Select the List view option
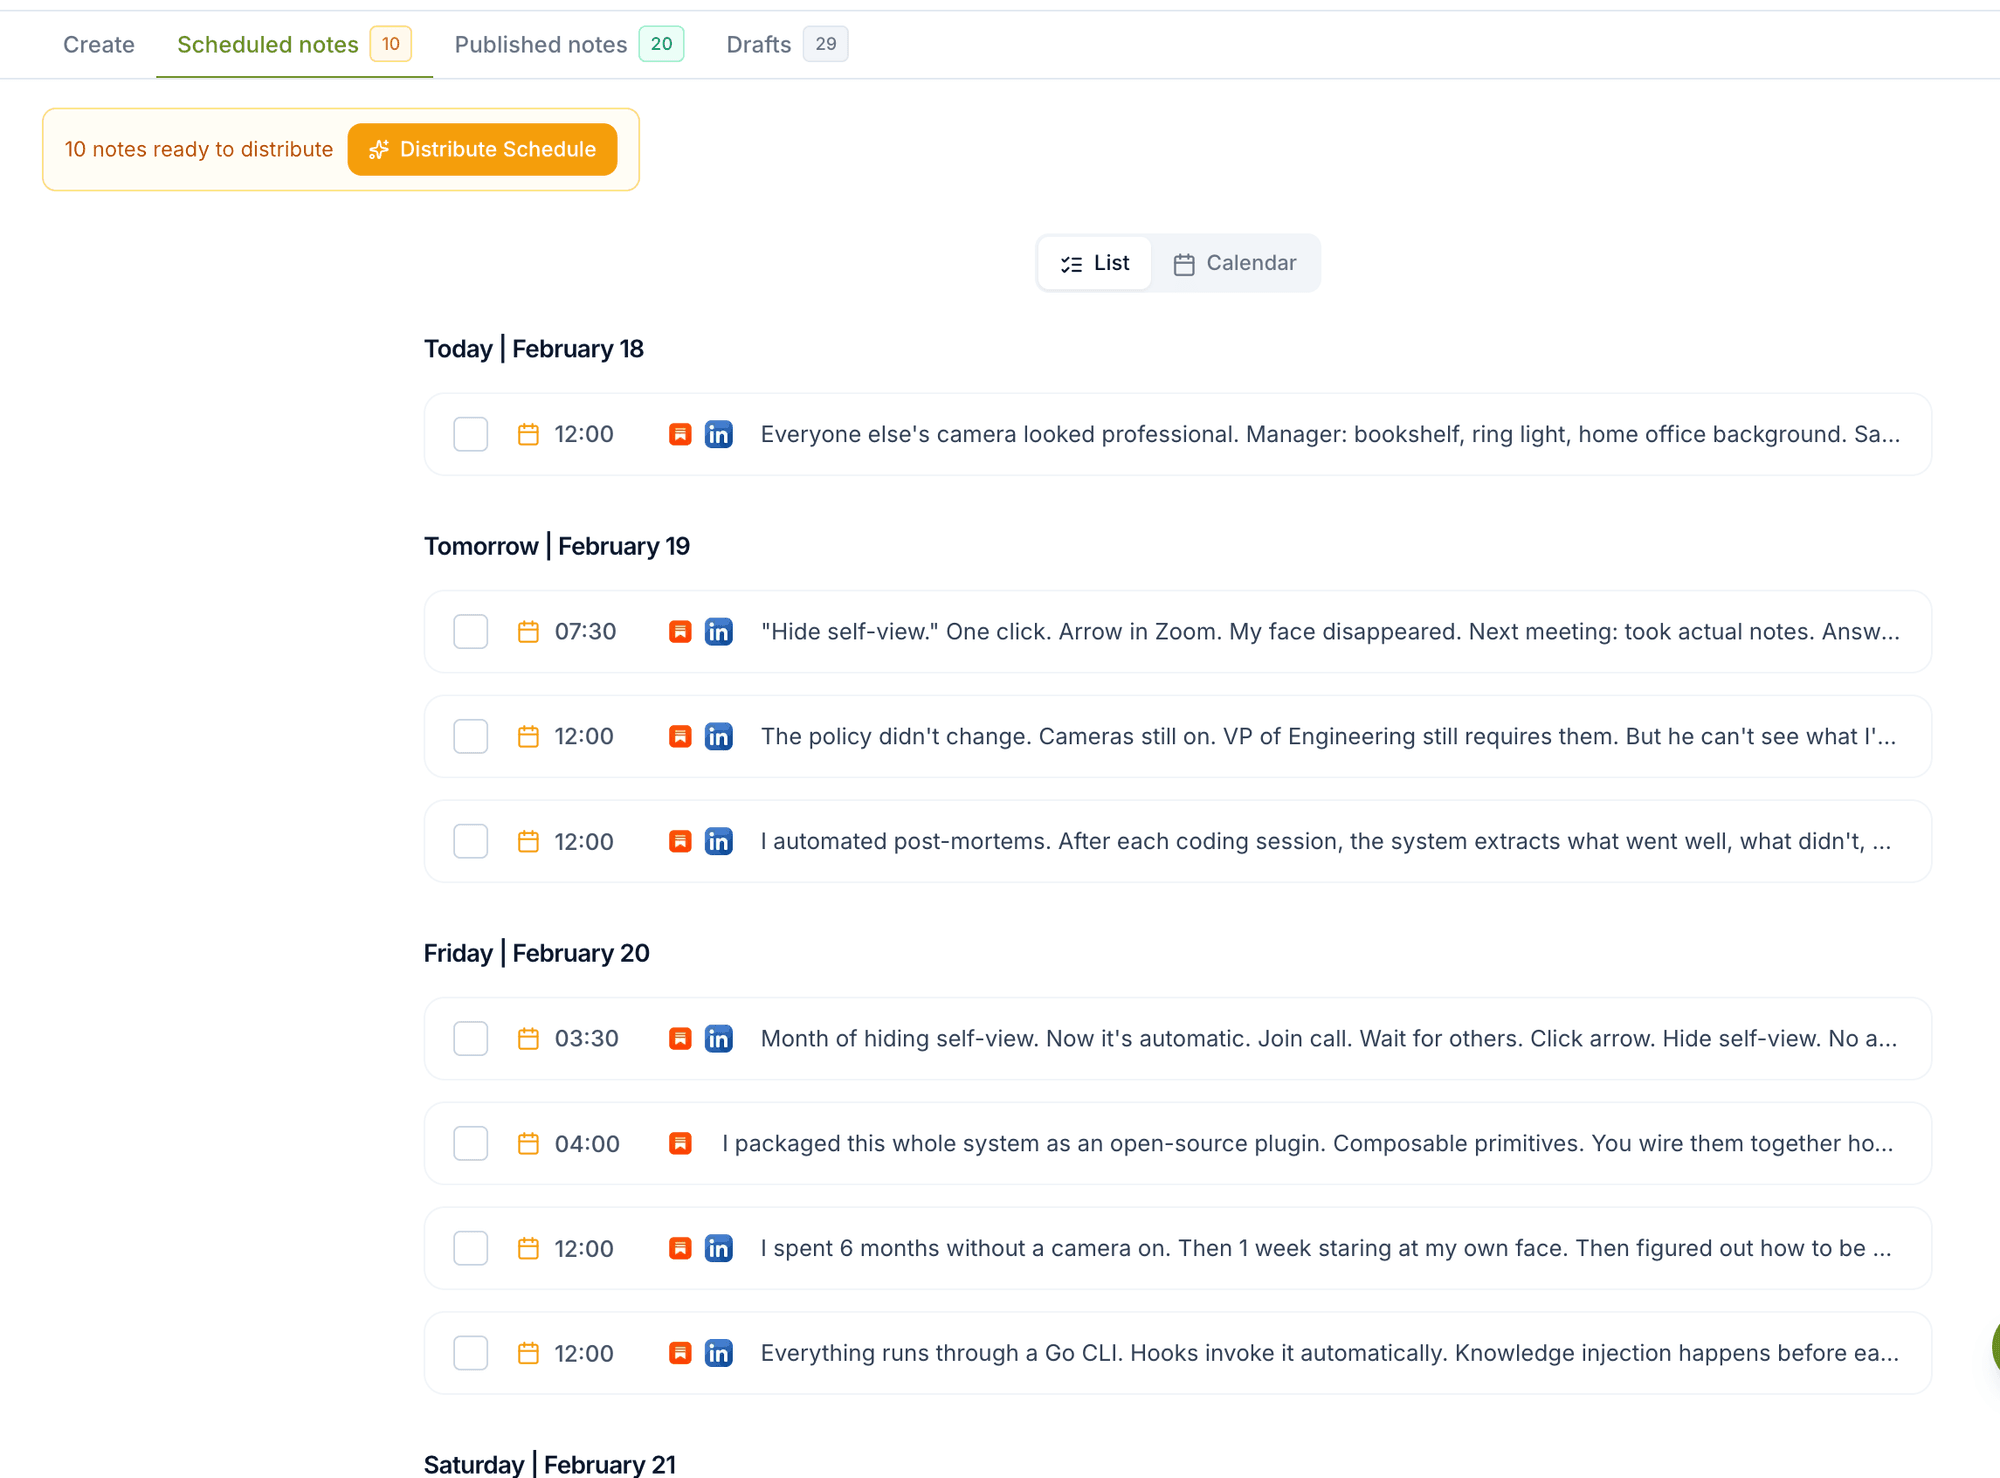The image size is (2000, 1478). click(1094, 263)
